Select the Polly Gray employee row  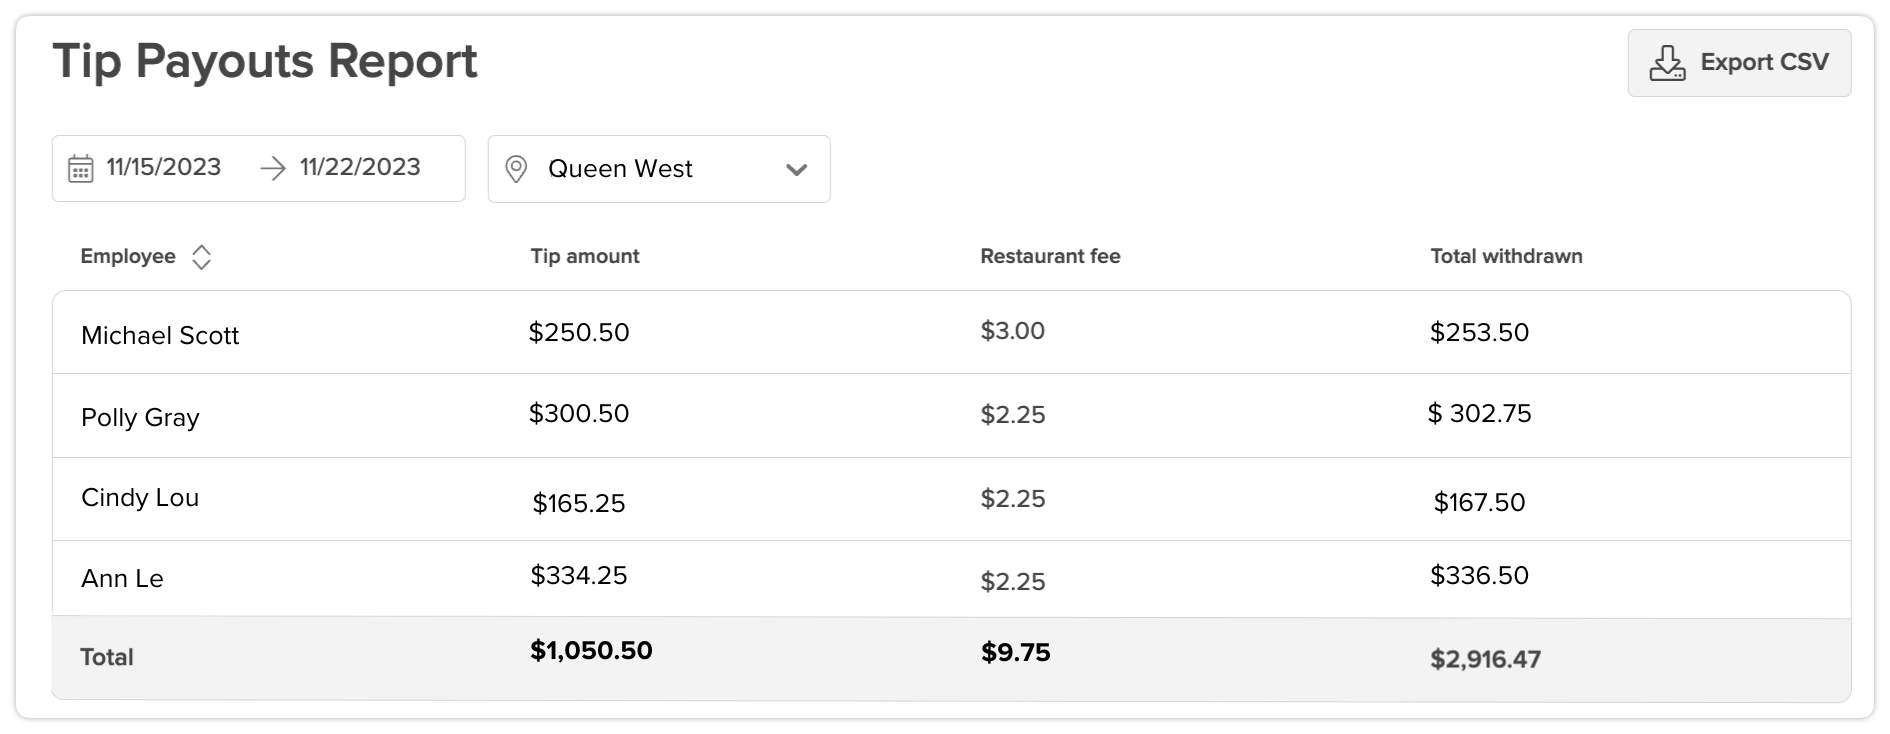[951, 416]
